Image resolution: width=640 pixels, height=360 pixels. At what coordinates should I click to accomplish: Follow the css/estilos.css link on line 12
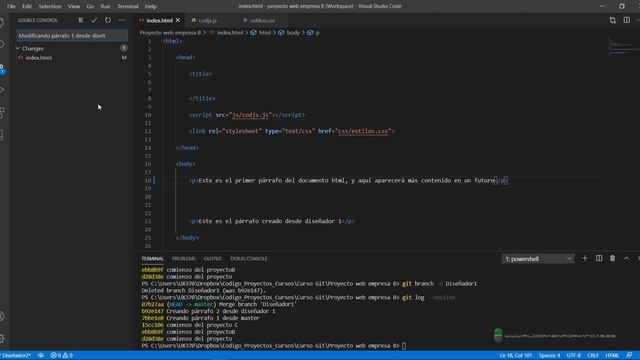tap(363, 131)
